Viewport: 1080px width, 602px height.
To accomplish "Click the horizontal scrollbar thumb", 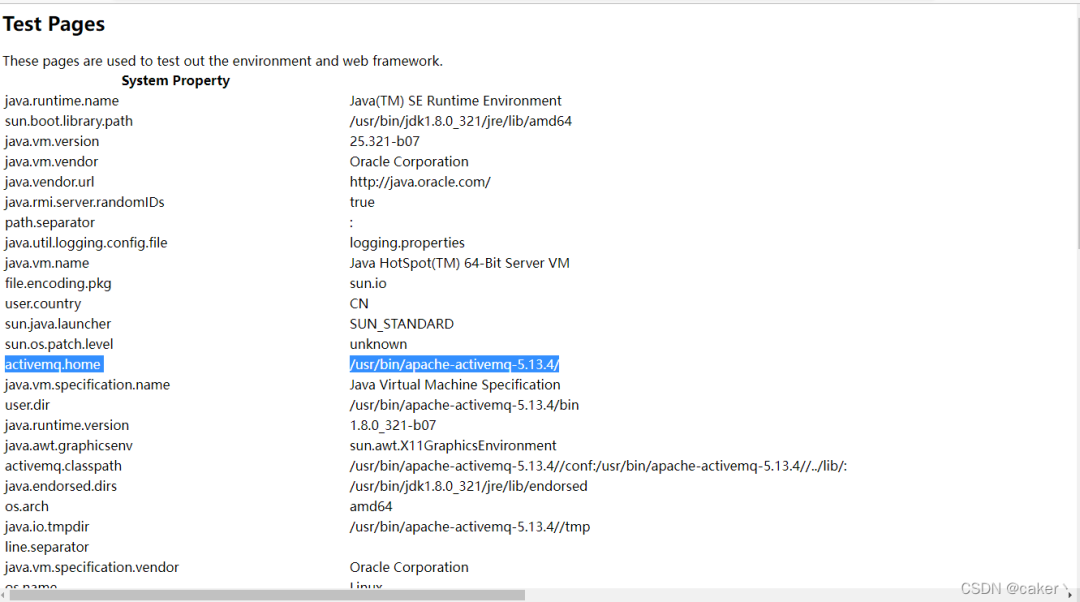I will (x=267, y=595).
